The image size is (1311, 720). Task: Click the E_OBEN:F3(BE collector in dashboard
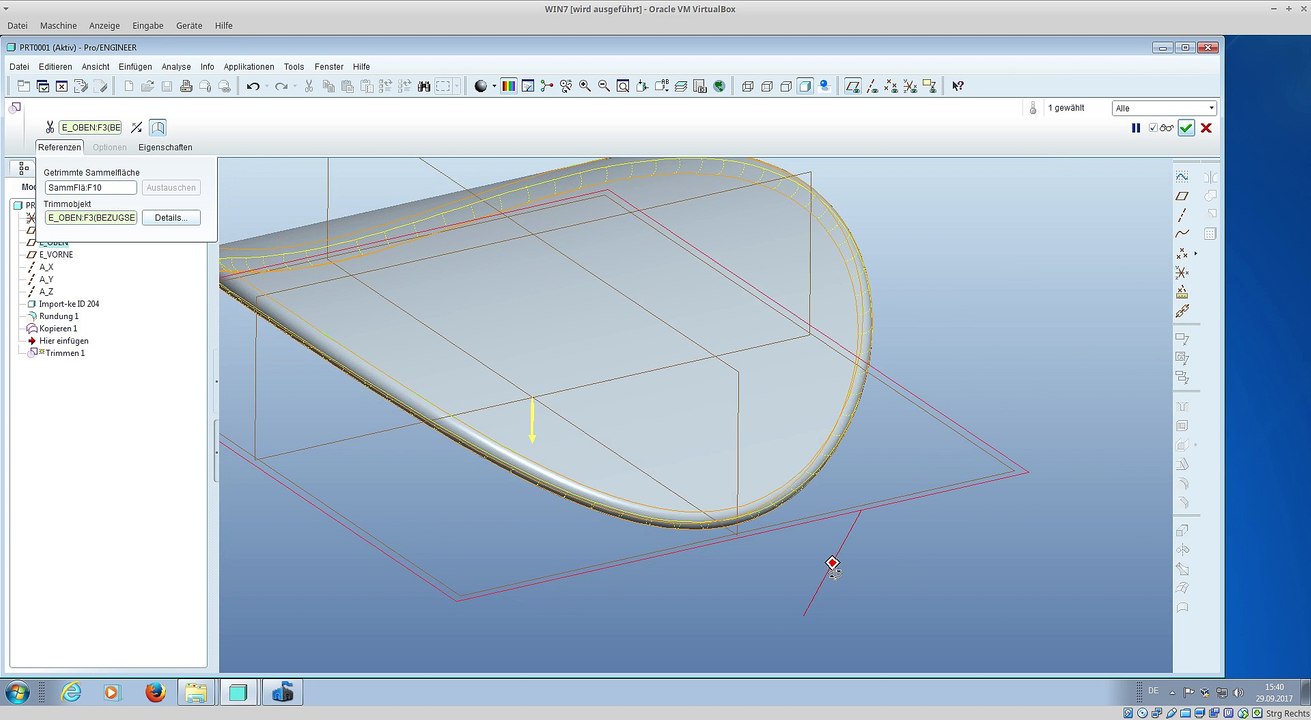[x=90, y=127]
